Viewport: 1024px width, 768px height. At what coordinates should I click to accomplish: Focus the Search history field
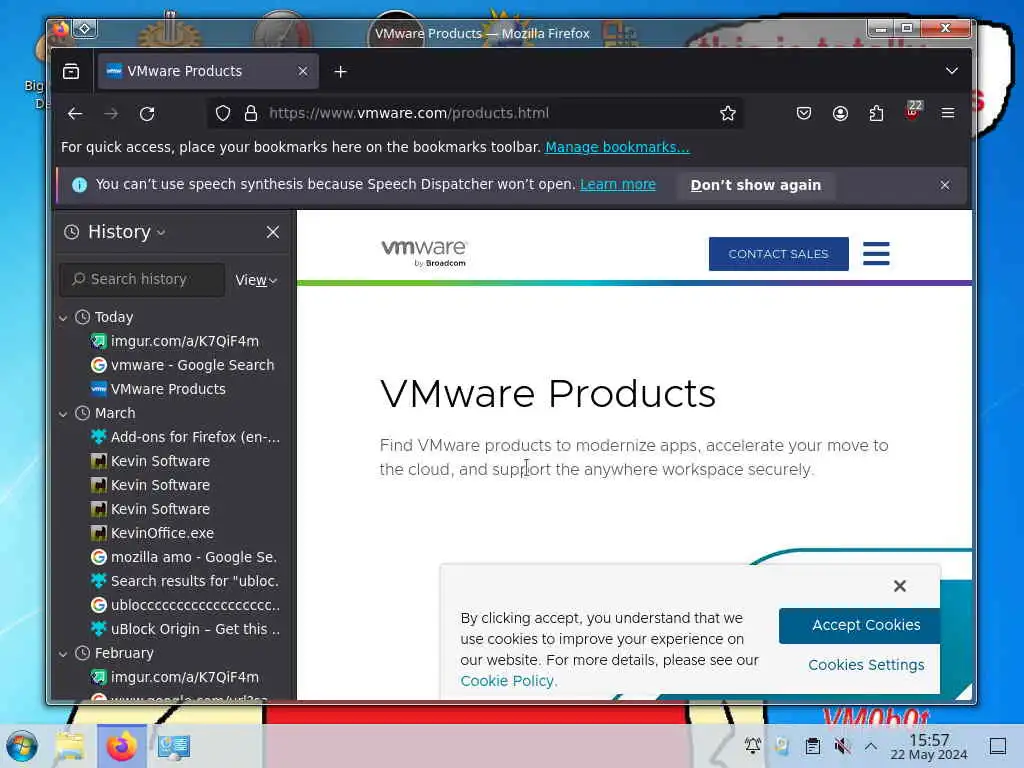142,280
